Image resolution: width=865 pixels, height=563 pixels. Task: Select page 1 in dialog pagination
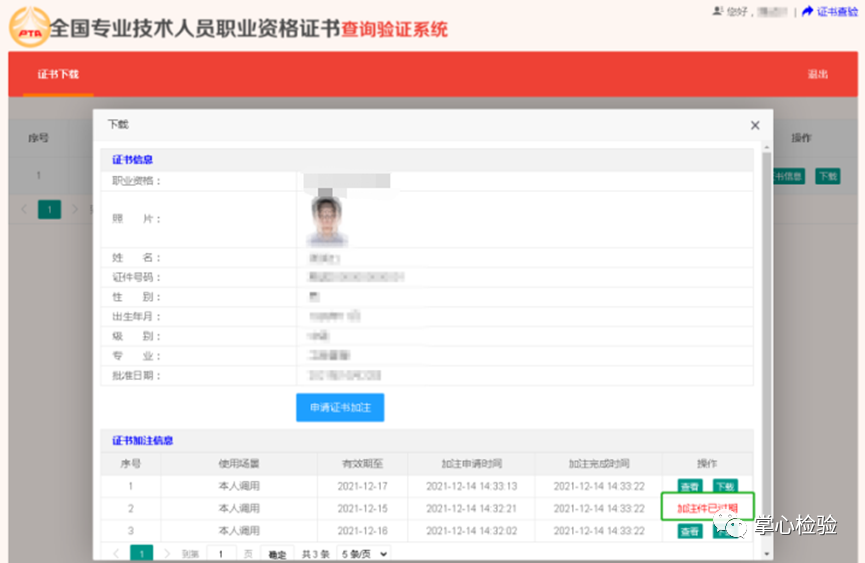point(141,554)
